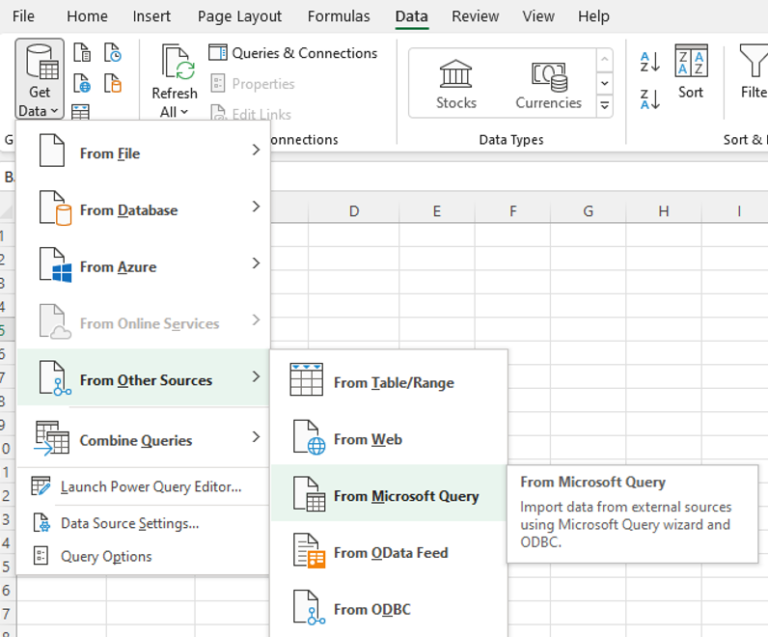Click the From Table/Range ribbon icon

coord(80,112)
